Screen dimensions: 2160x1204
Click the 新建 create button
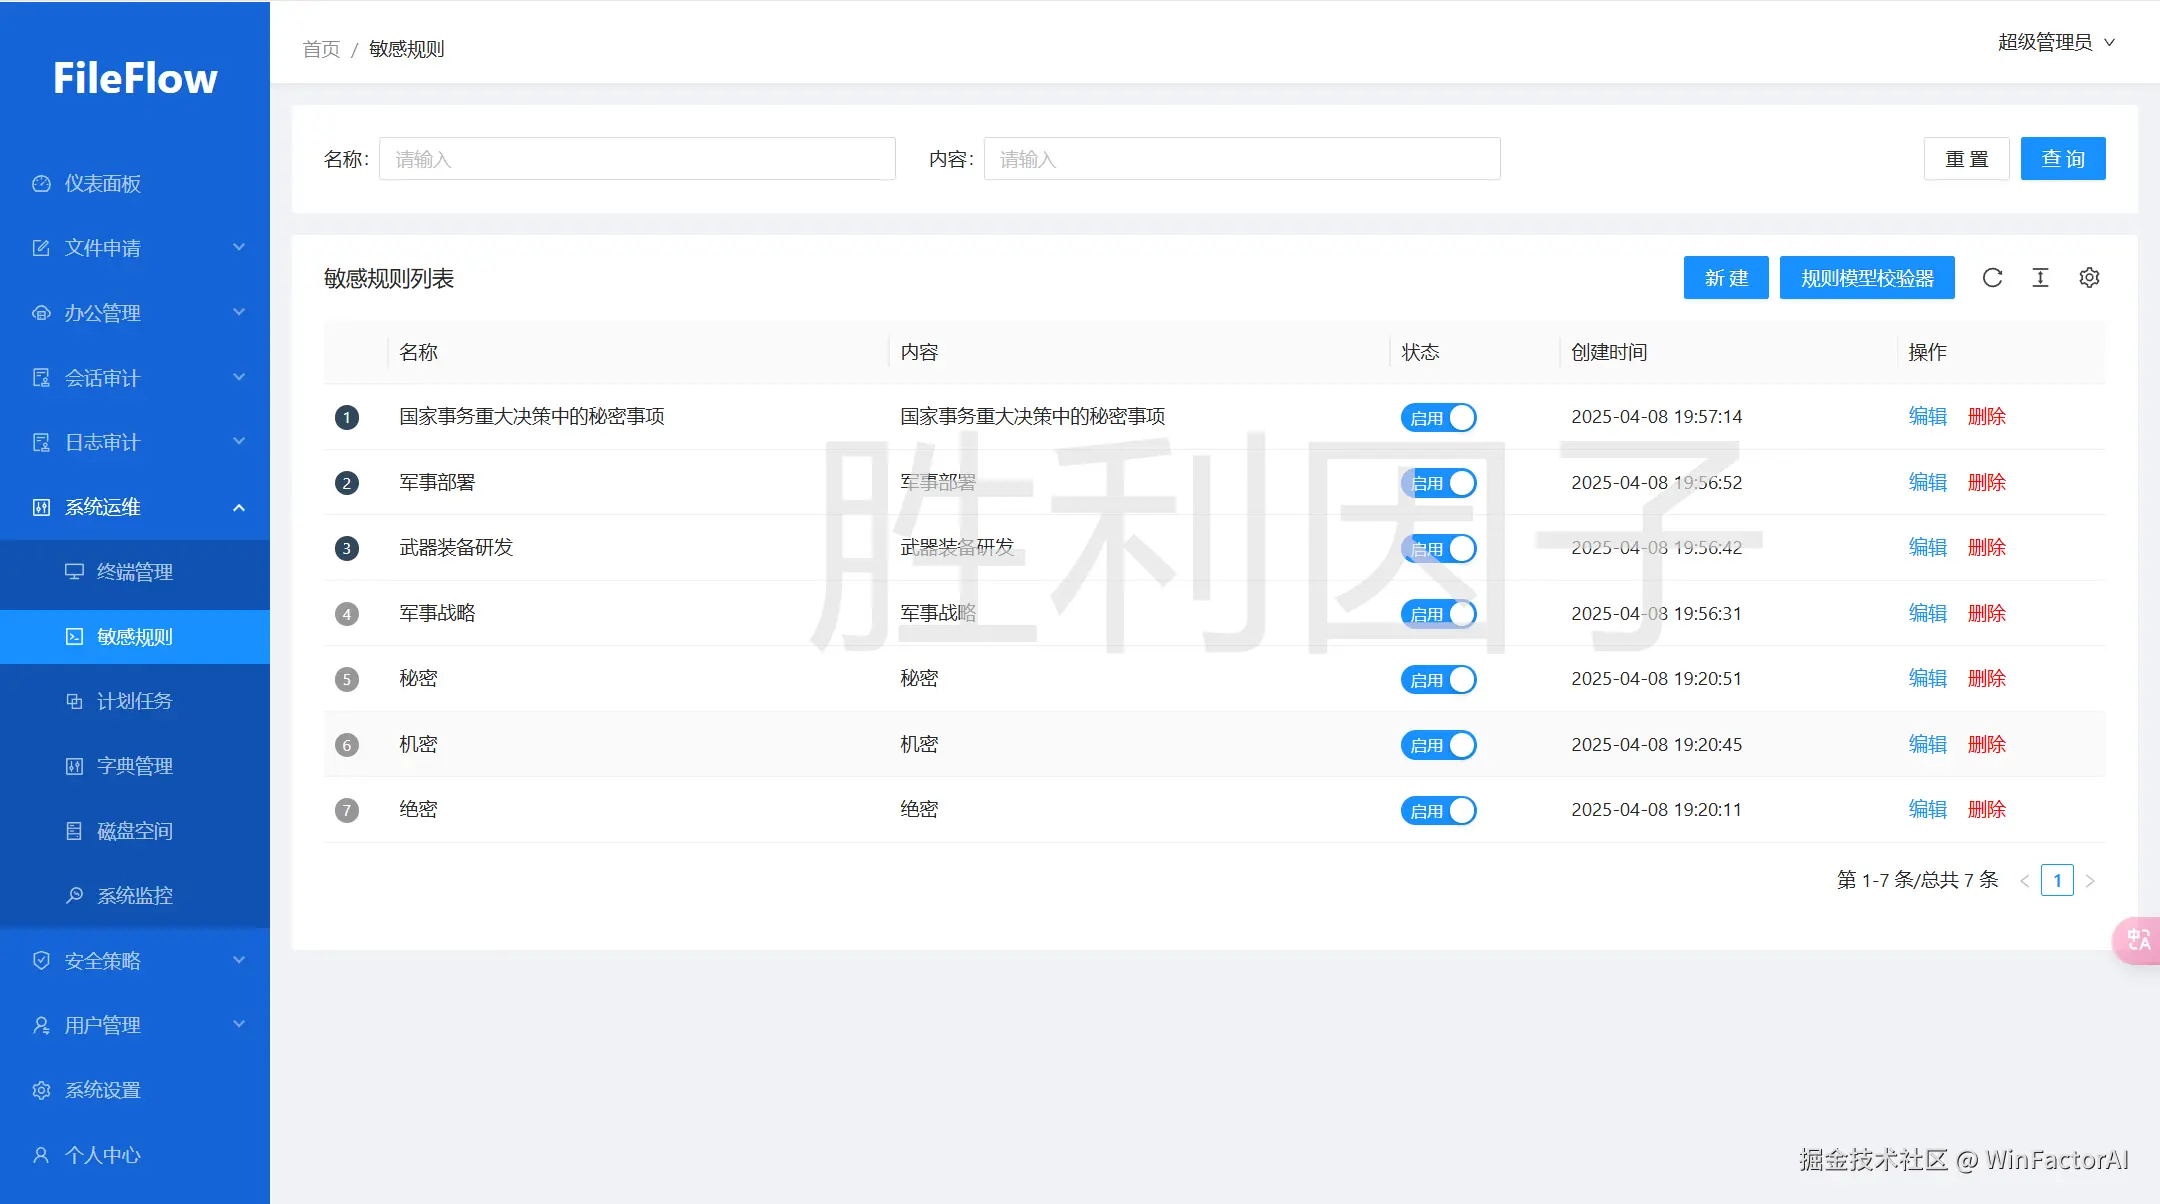(1725, 278)
